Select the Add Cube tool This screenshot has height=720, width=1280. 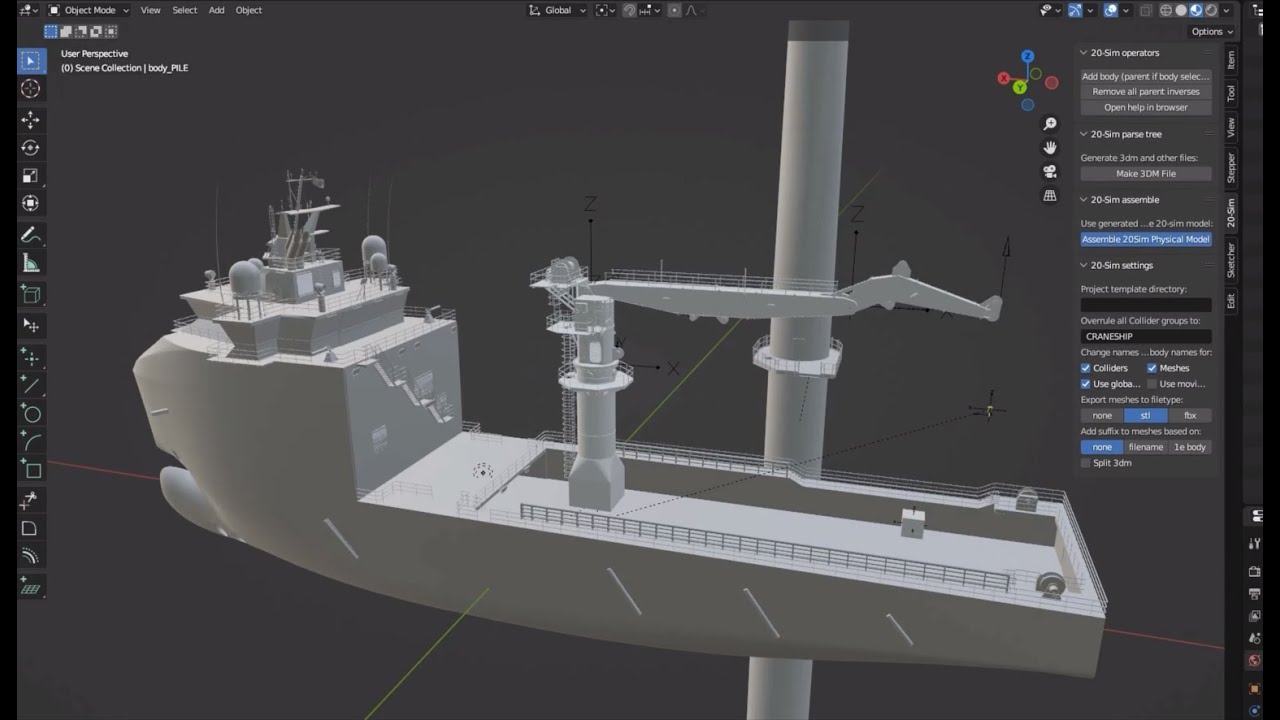click(x=31, y=295)
